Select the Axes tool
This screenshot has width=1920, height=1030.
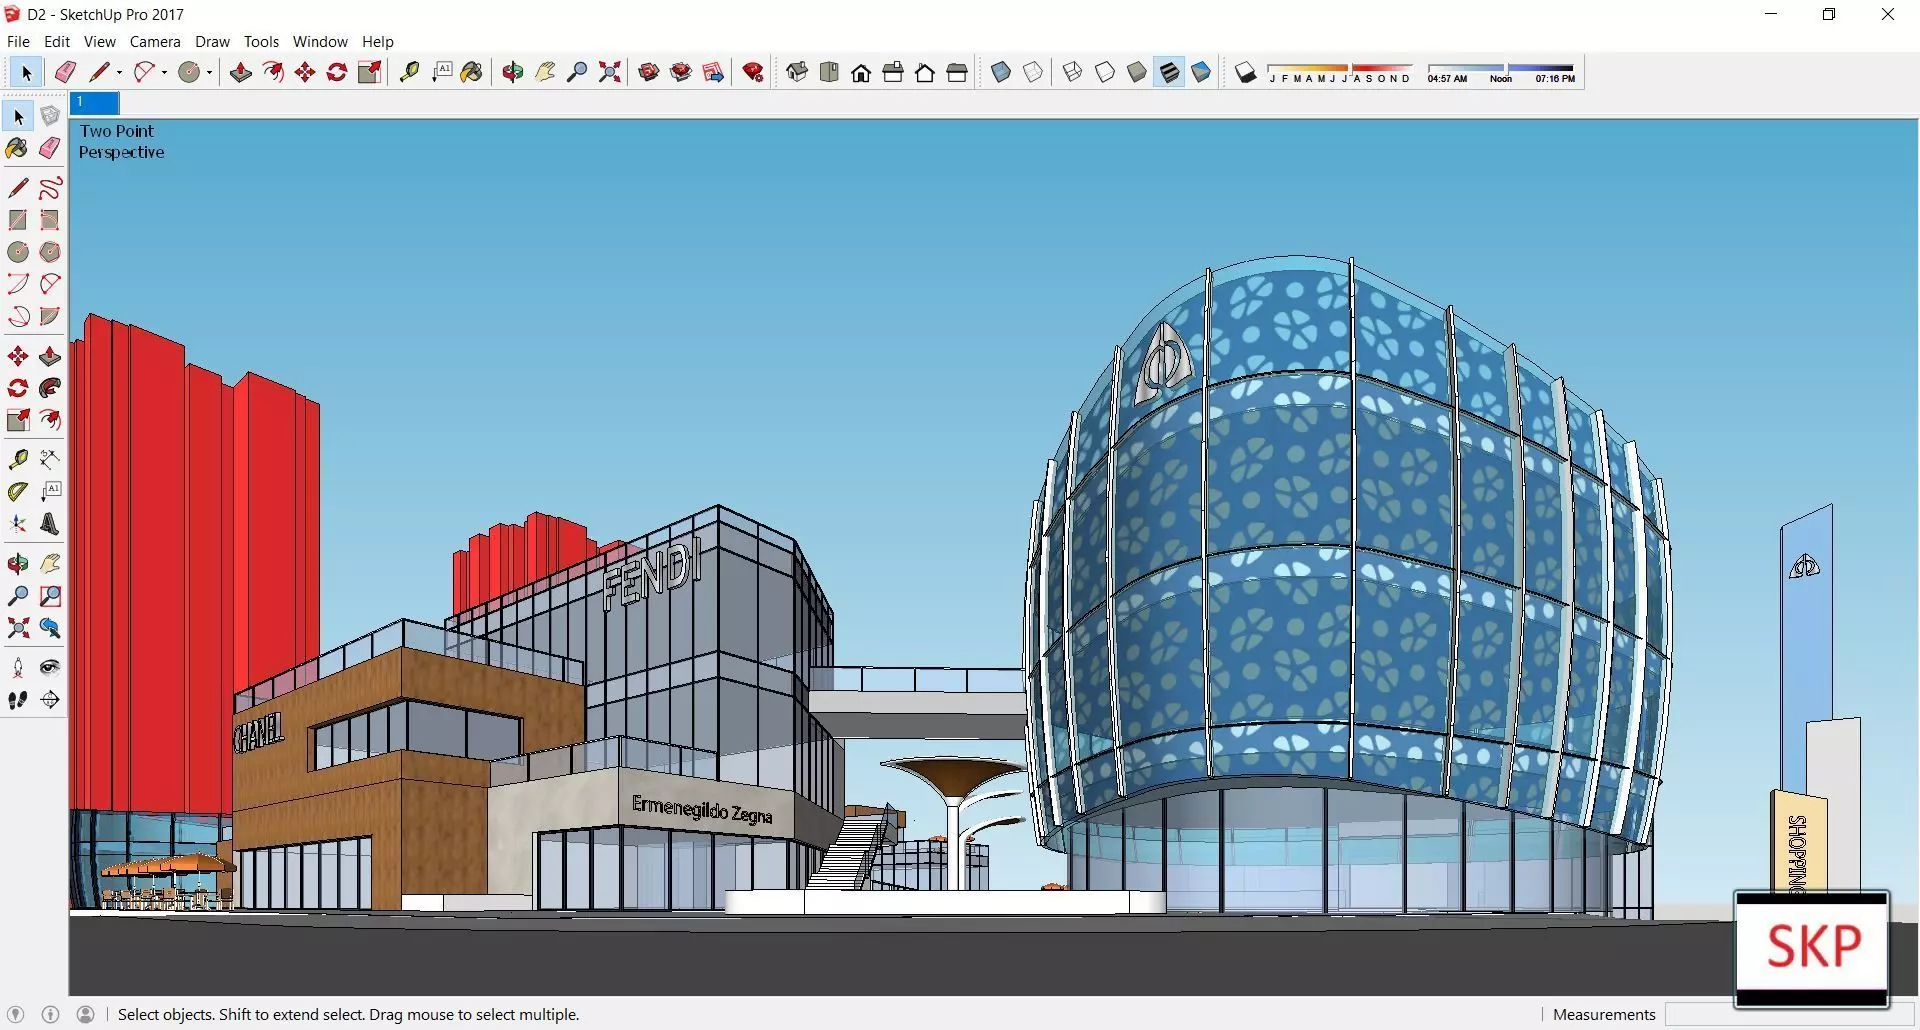18,524
